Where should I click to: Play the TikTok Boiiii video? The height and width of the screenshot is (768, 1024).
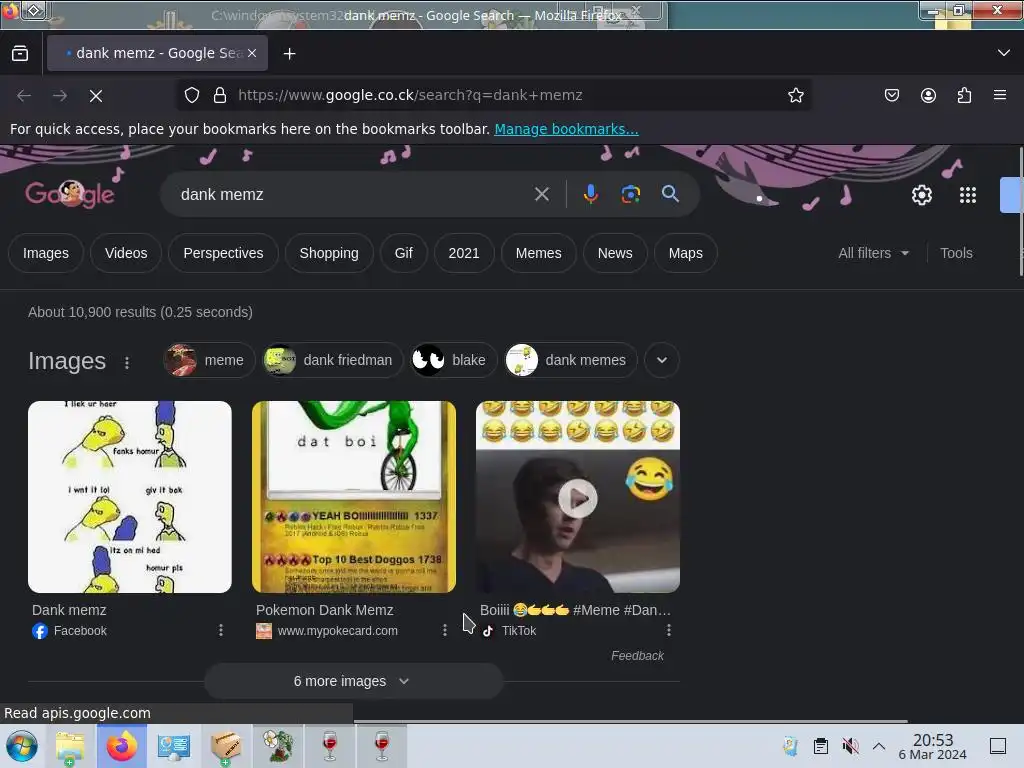tap(577, 498)
